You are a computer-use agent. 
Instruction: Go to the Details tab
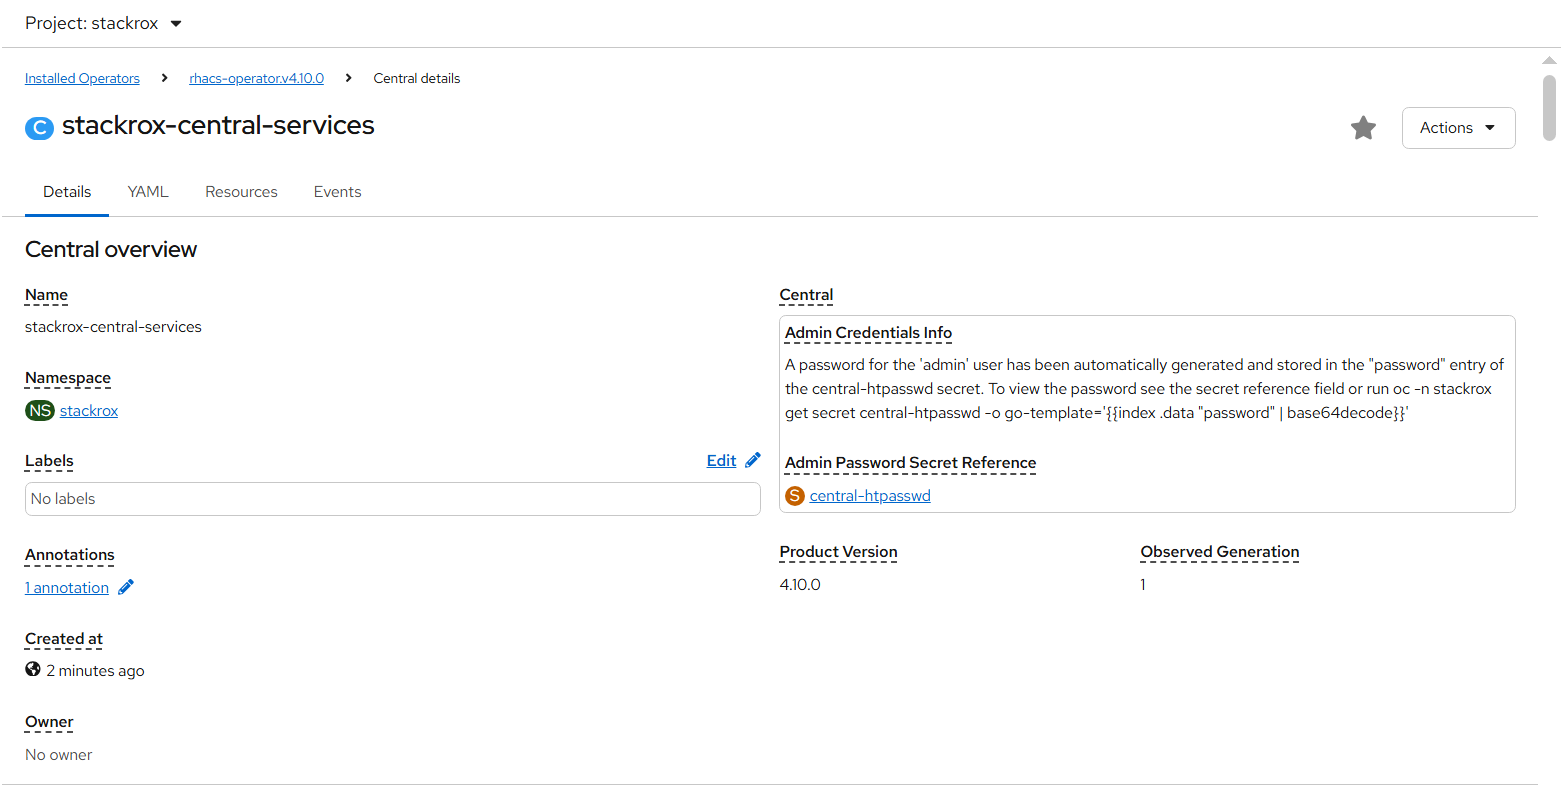tap(67, 192)
